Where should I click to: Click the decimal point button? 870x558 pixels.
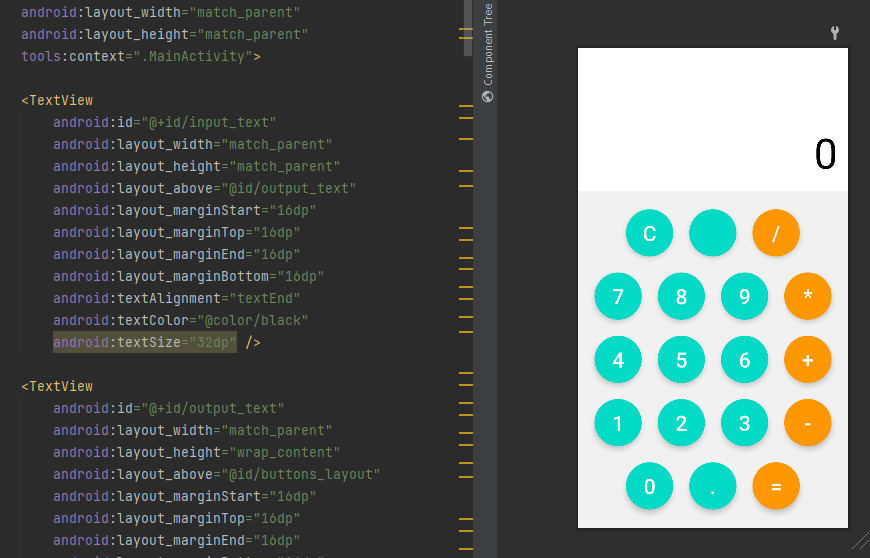(712, 486)
